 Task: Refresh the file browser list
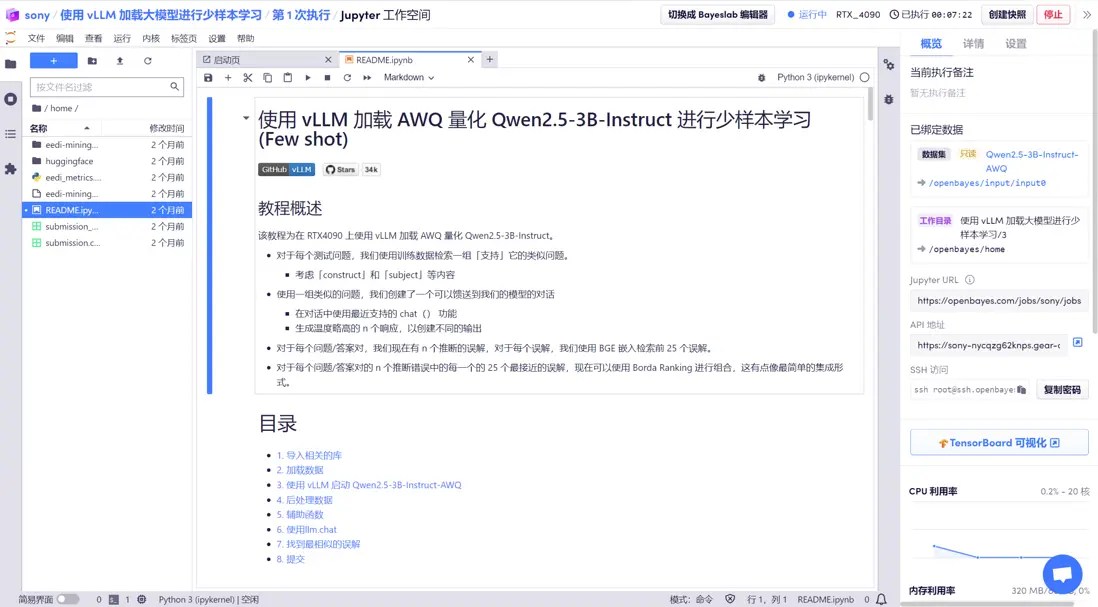coord(147,61)
